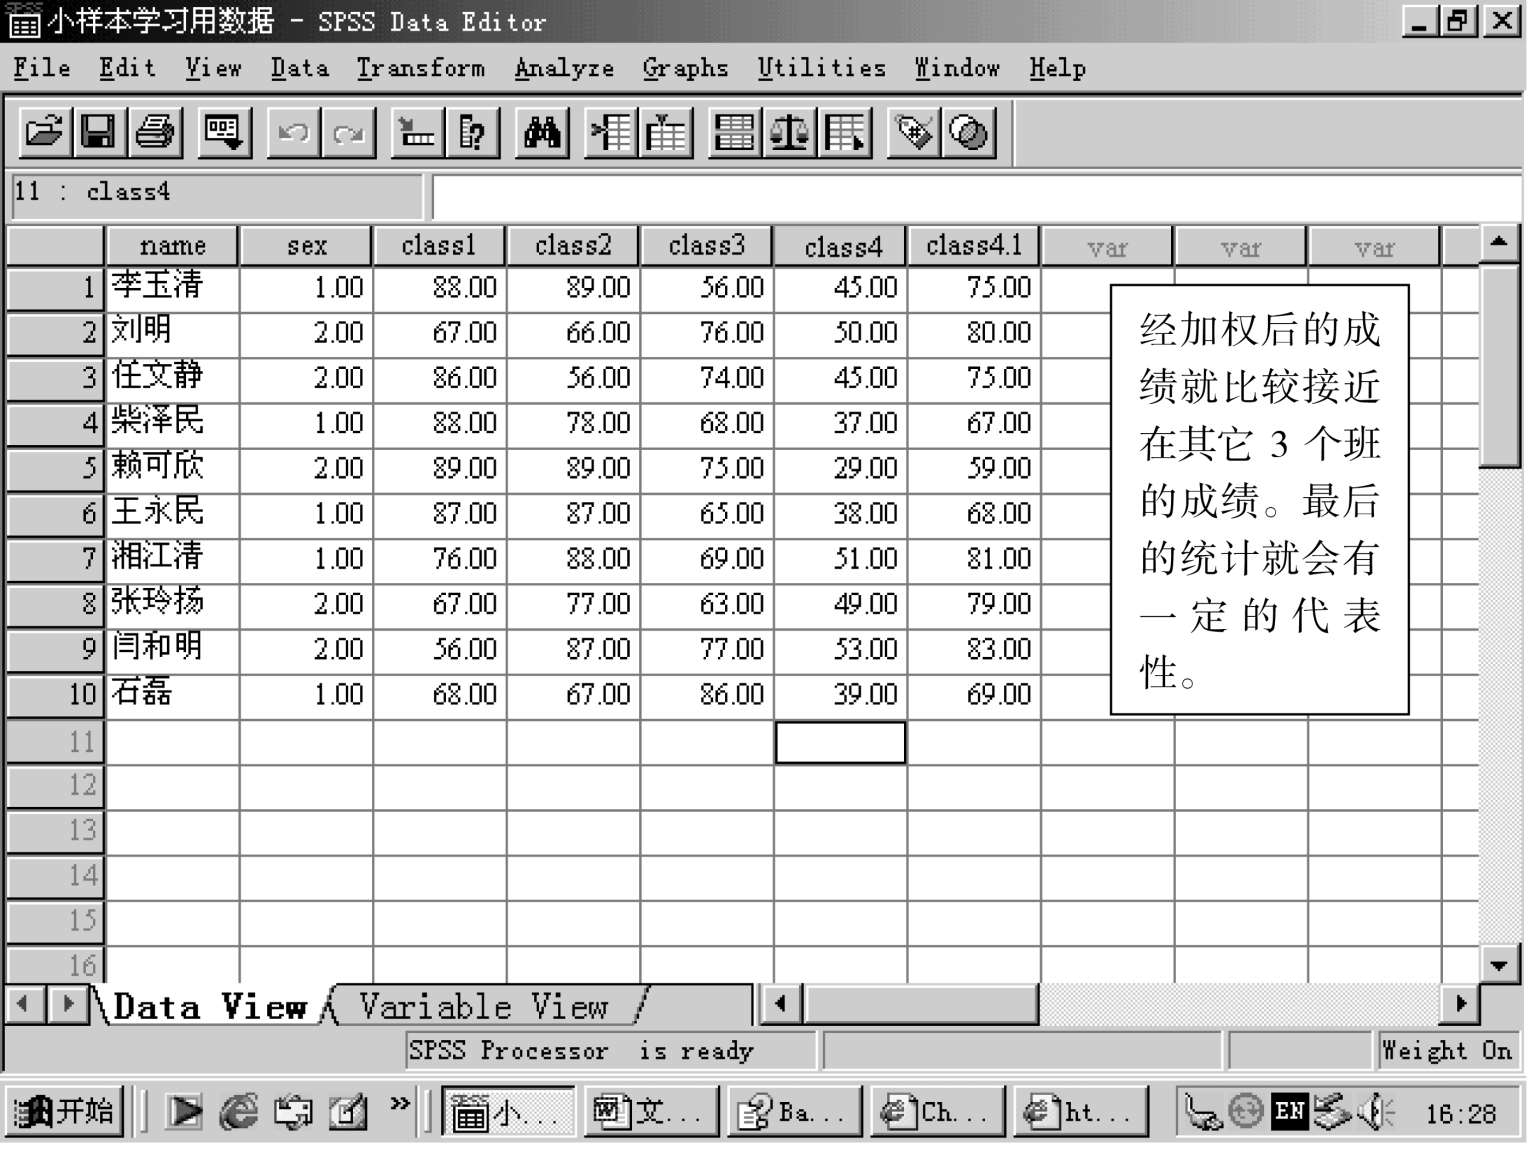
Task: Click the class4.1 value 83.00
Action: click(974, 649)
